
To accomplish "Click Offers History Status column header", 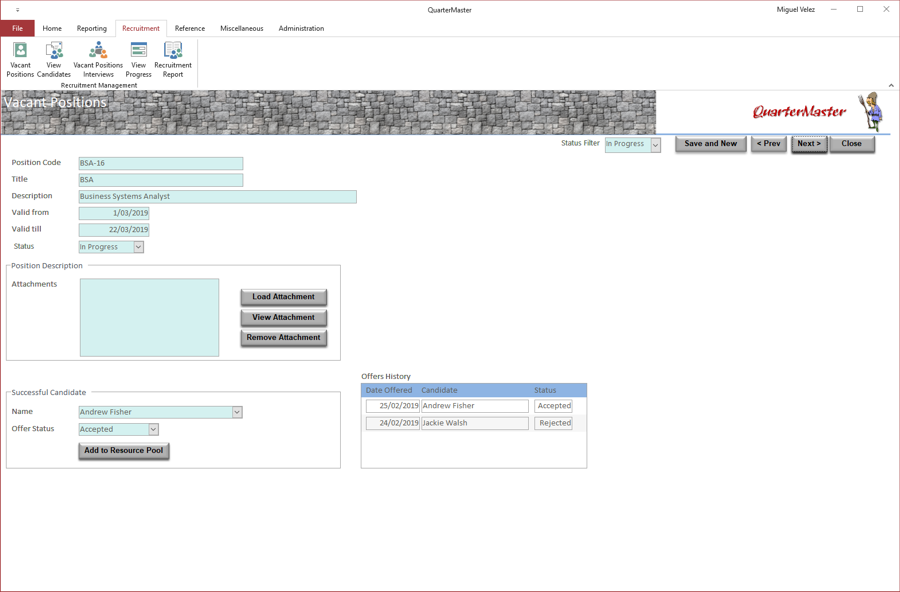I will click(x=545, y=390).
